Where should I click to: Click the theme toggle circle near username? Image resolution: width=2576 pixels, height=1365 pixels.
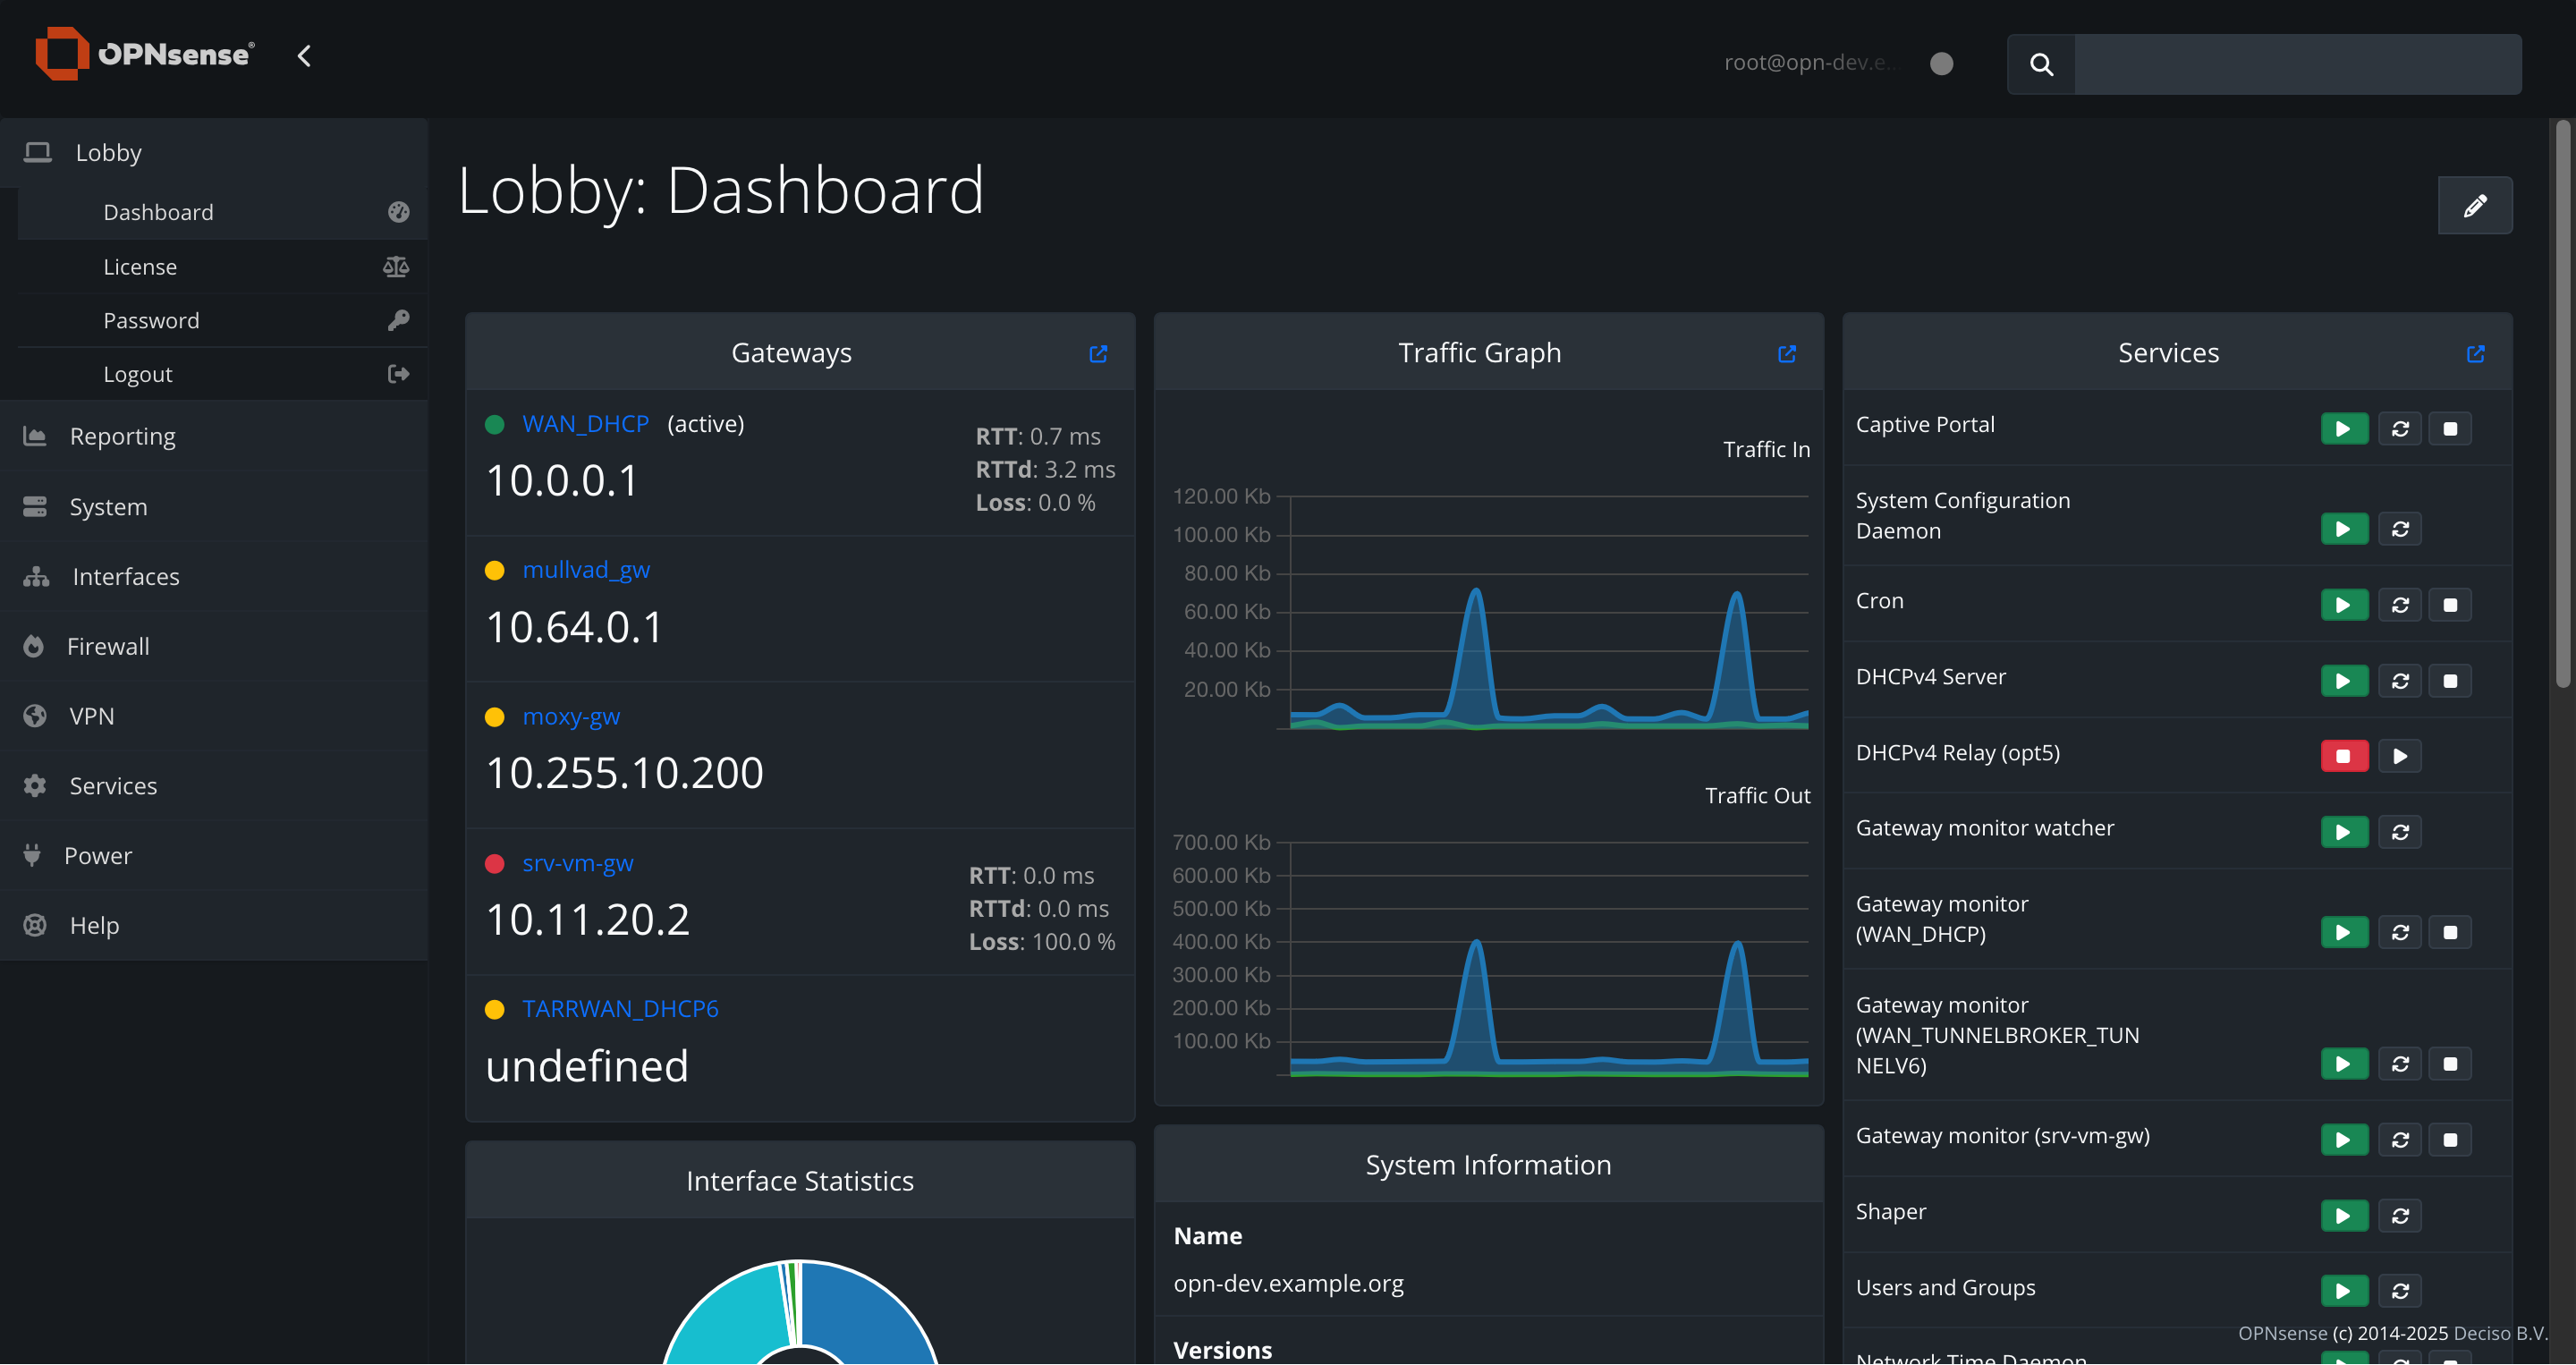[x=1941, y=64]
